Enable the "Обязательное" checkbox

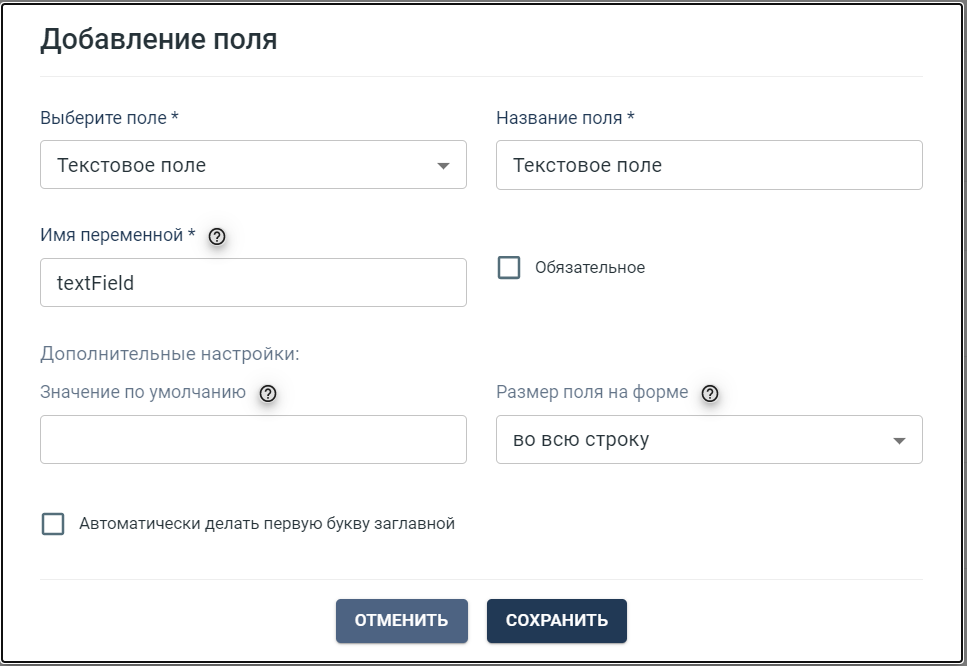click(x=509, y=268)
